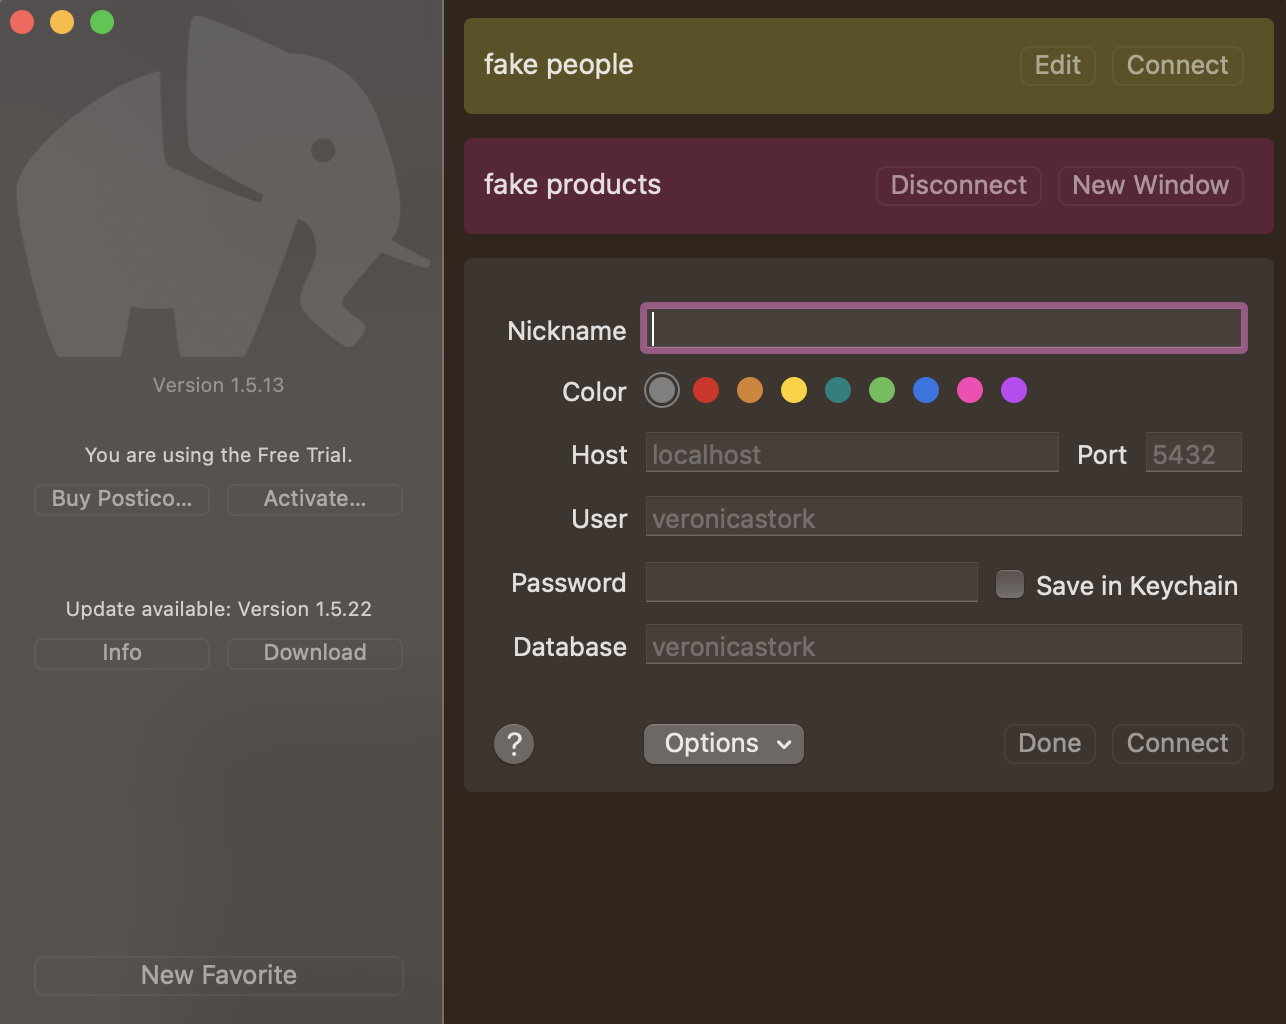
Task: Click into the Host field
Action: (852, 452)
